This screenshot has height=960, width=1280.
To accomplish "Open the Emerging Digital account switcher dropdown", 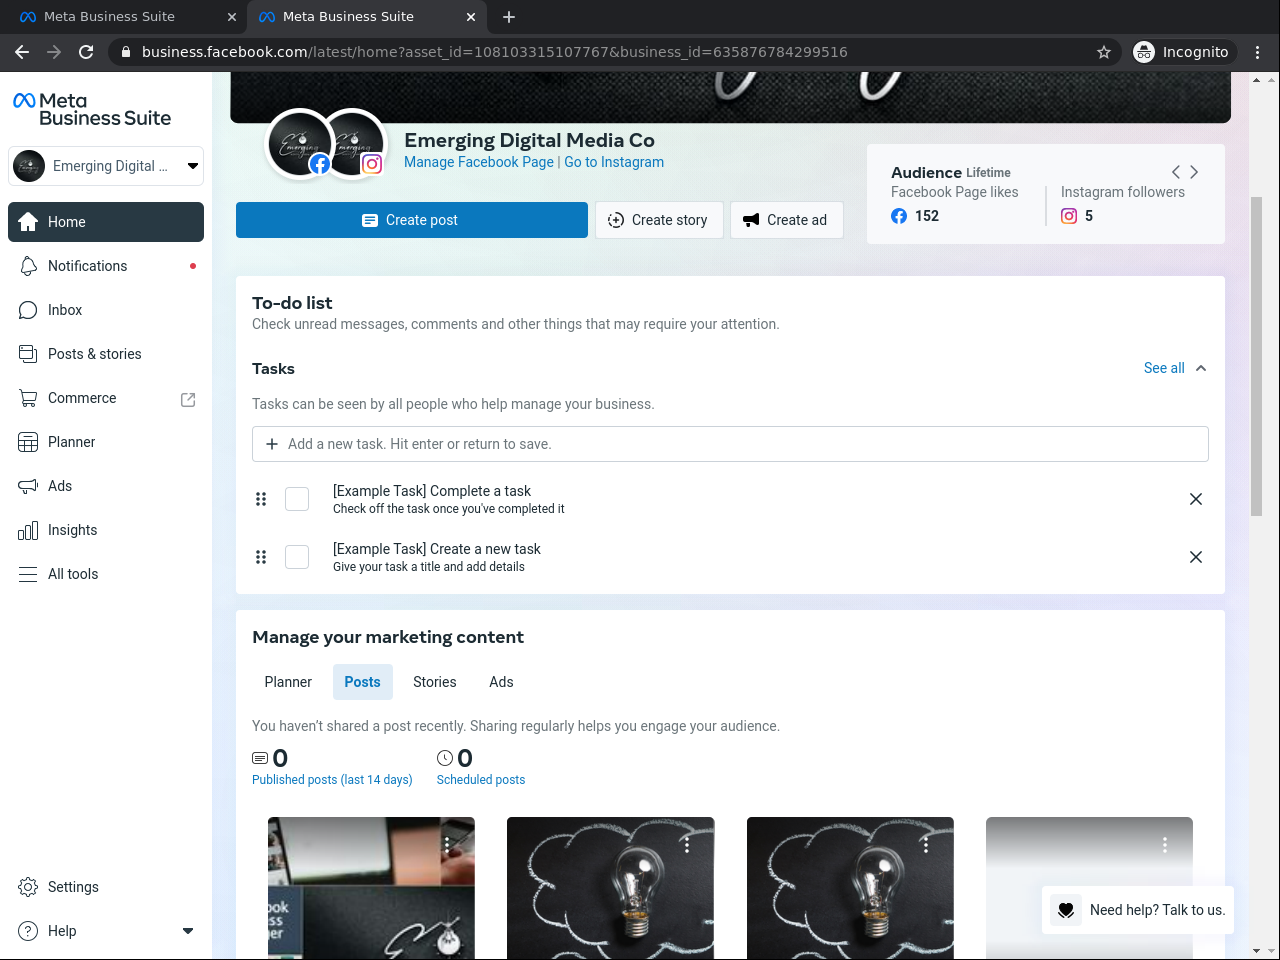I will pos(106,166).
